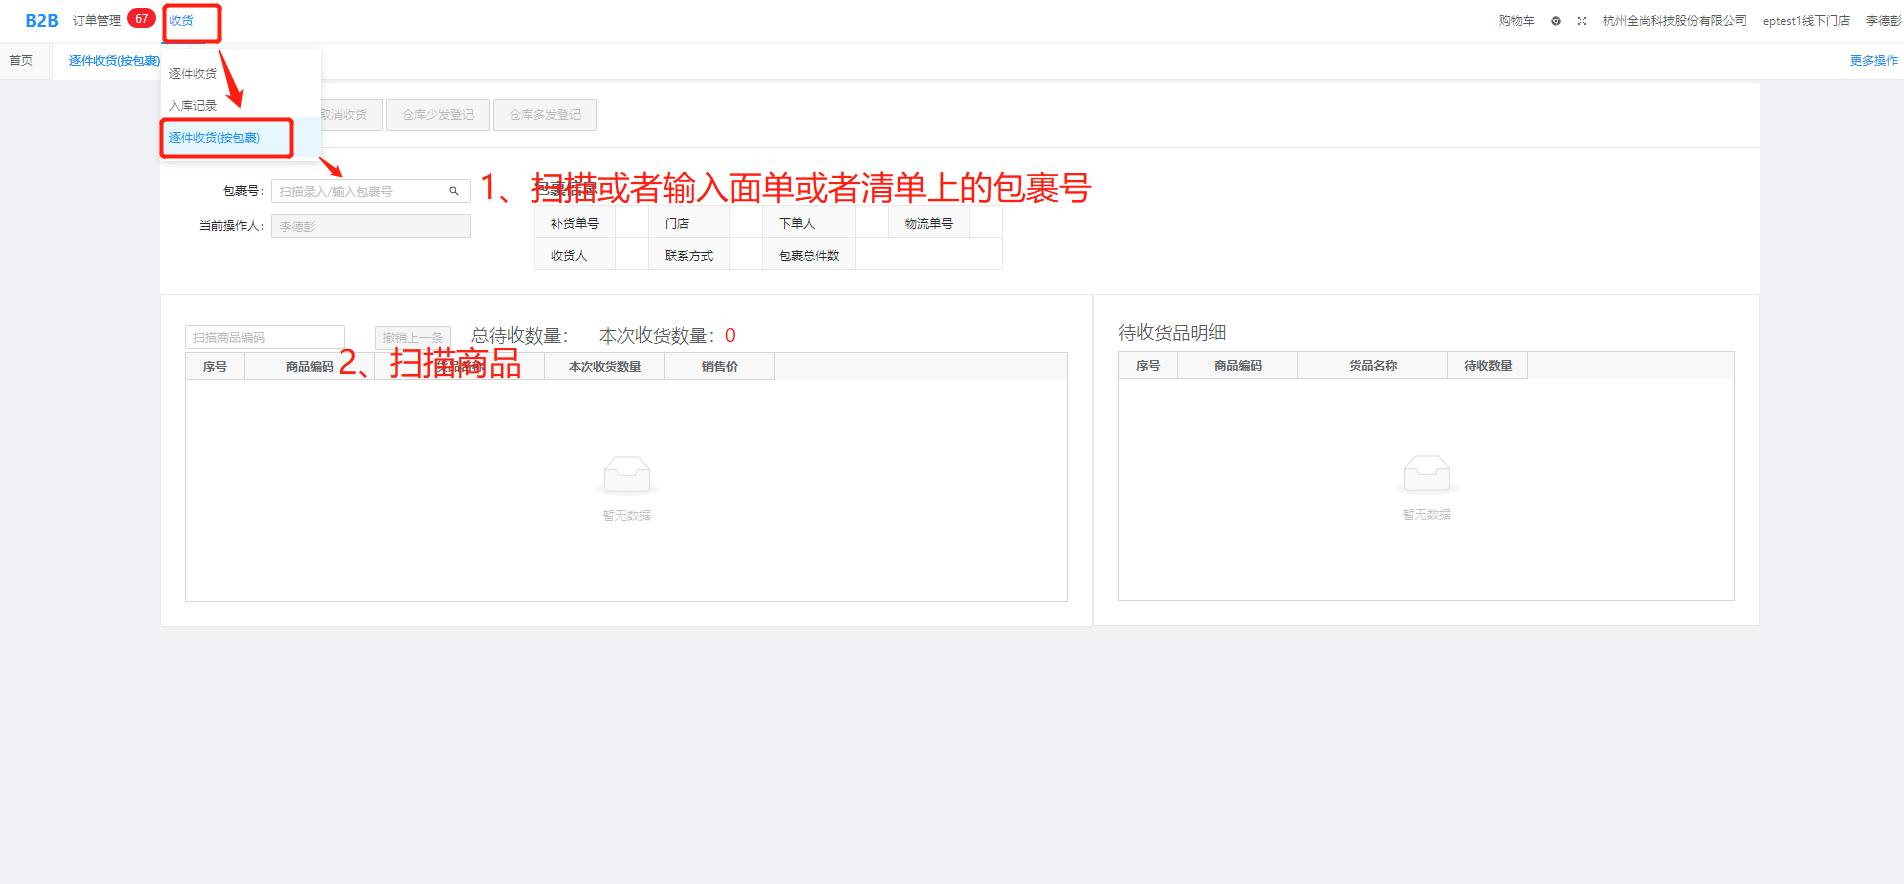Switch to the 首页 tab
The image size is (1904, 884).
pyautogui.click(x=21, y=61)
